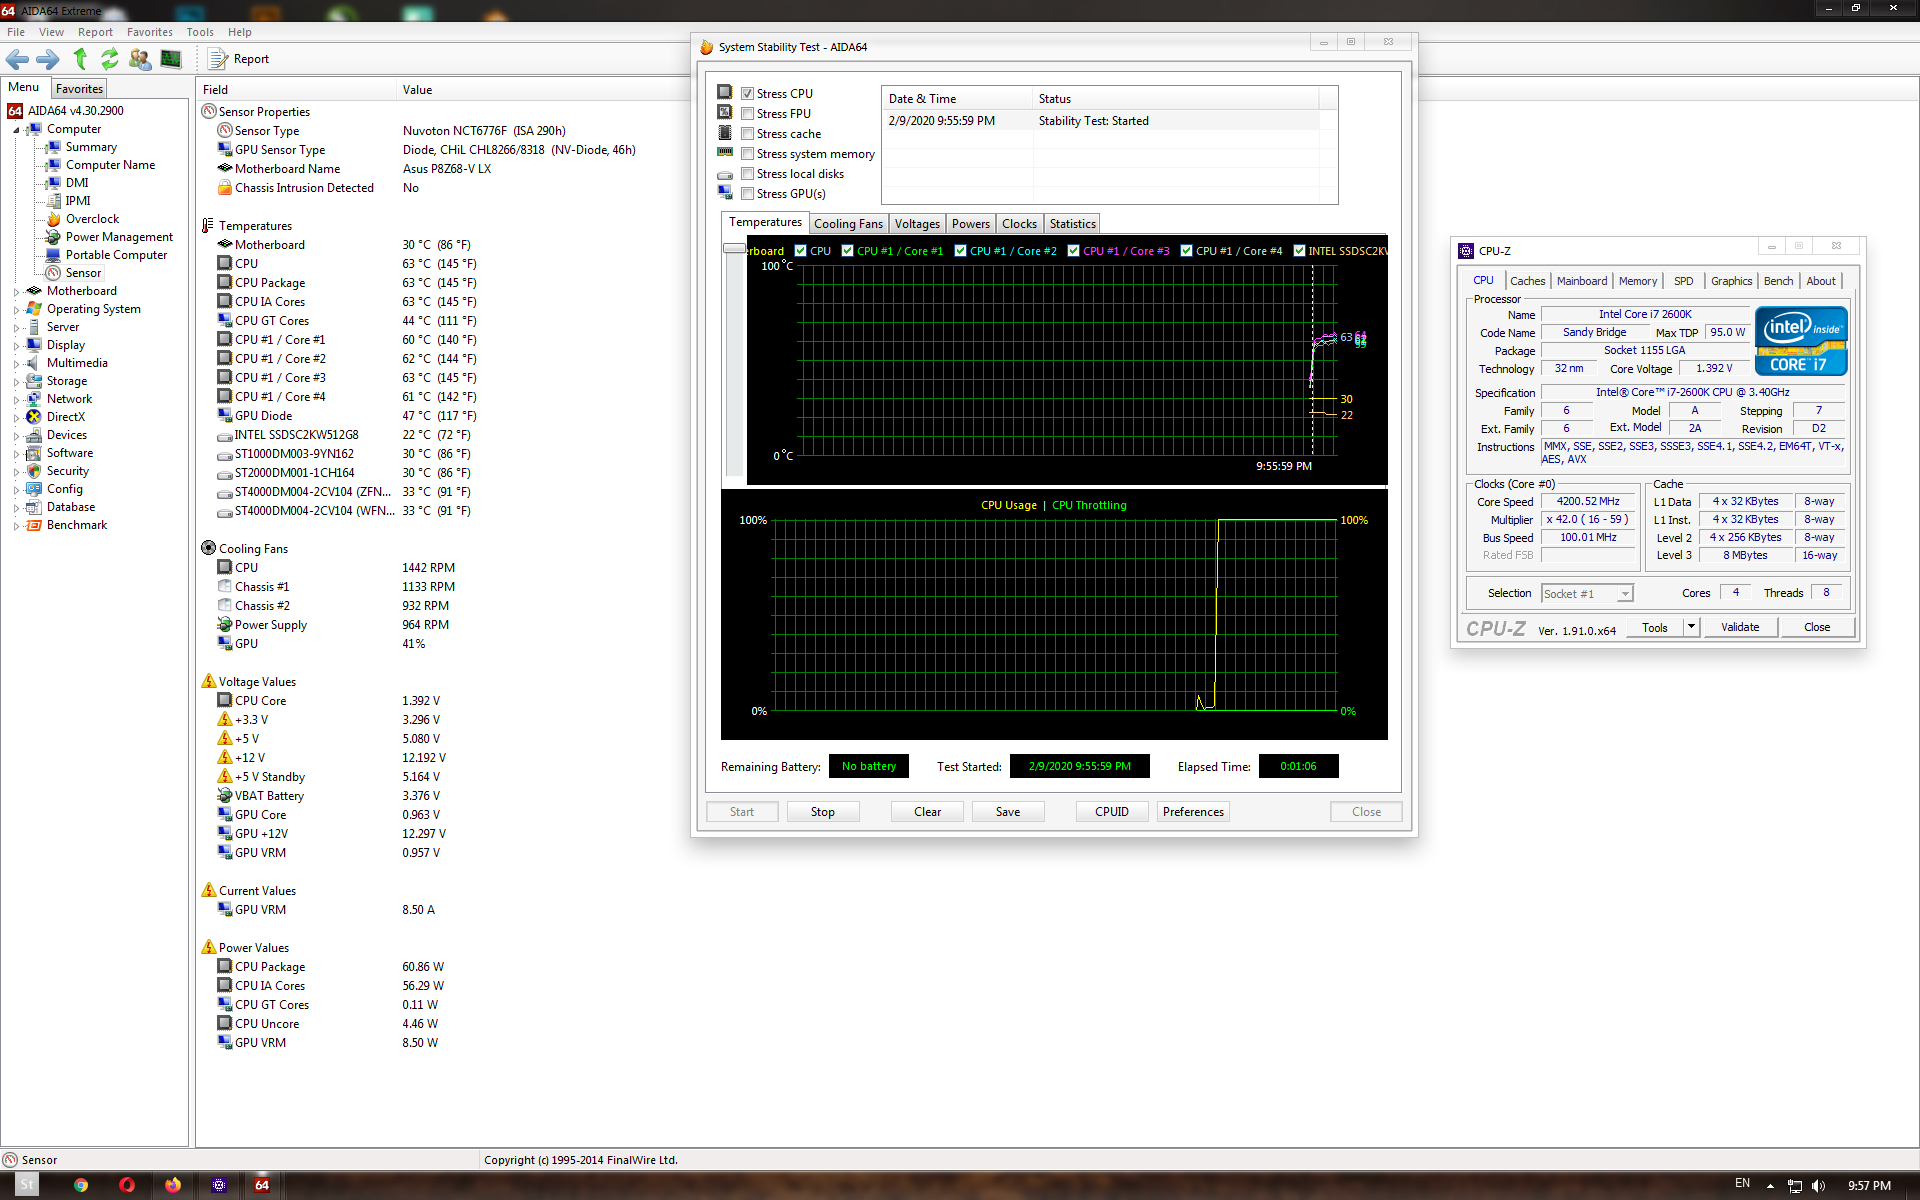
Task: Open the Manage User Changes people icon
Action: click(140, 59)
